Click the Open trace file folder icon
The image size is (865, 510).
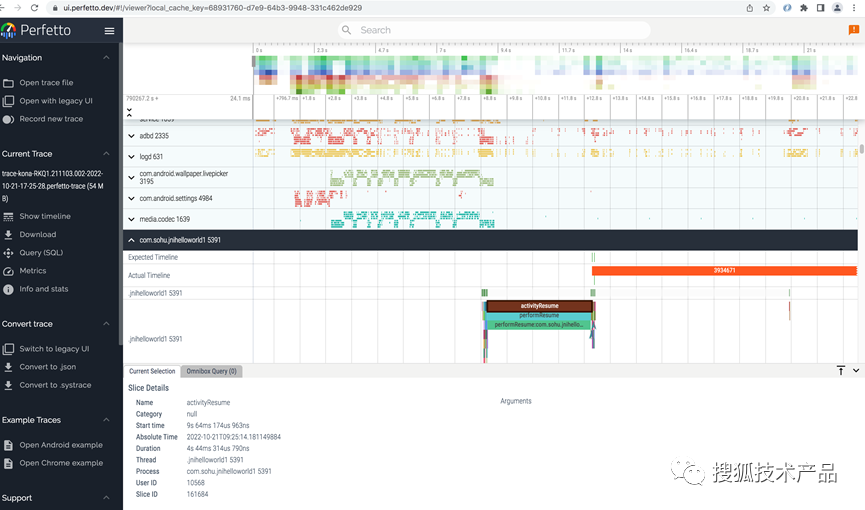8,83
